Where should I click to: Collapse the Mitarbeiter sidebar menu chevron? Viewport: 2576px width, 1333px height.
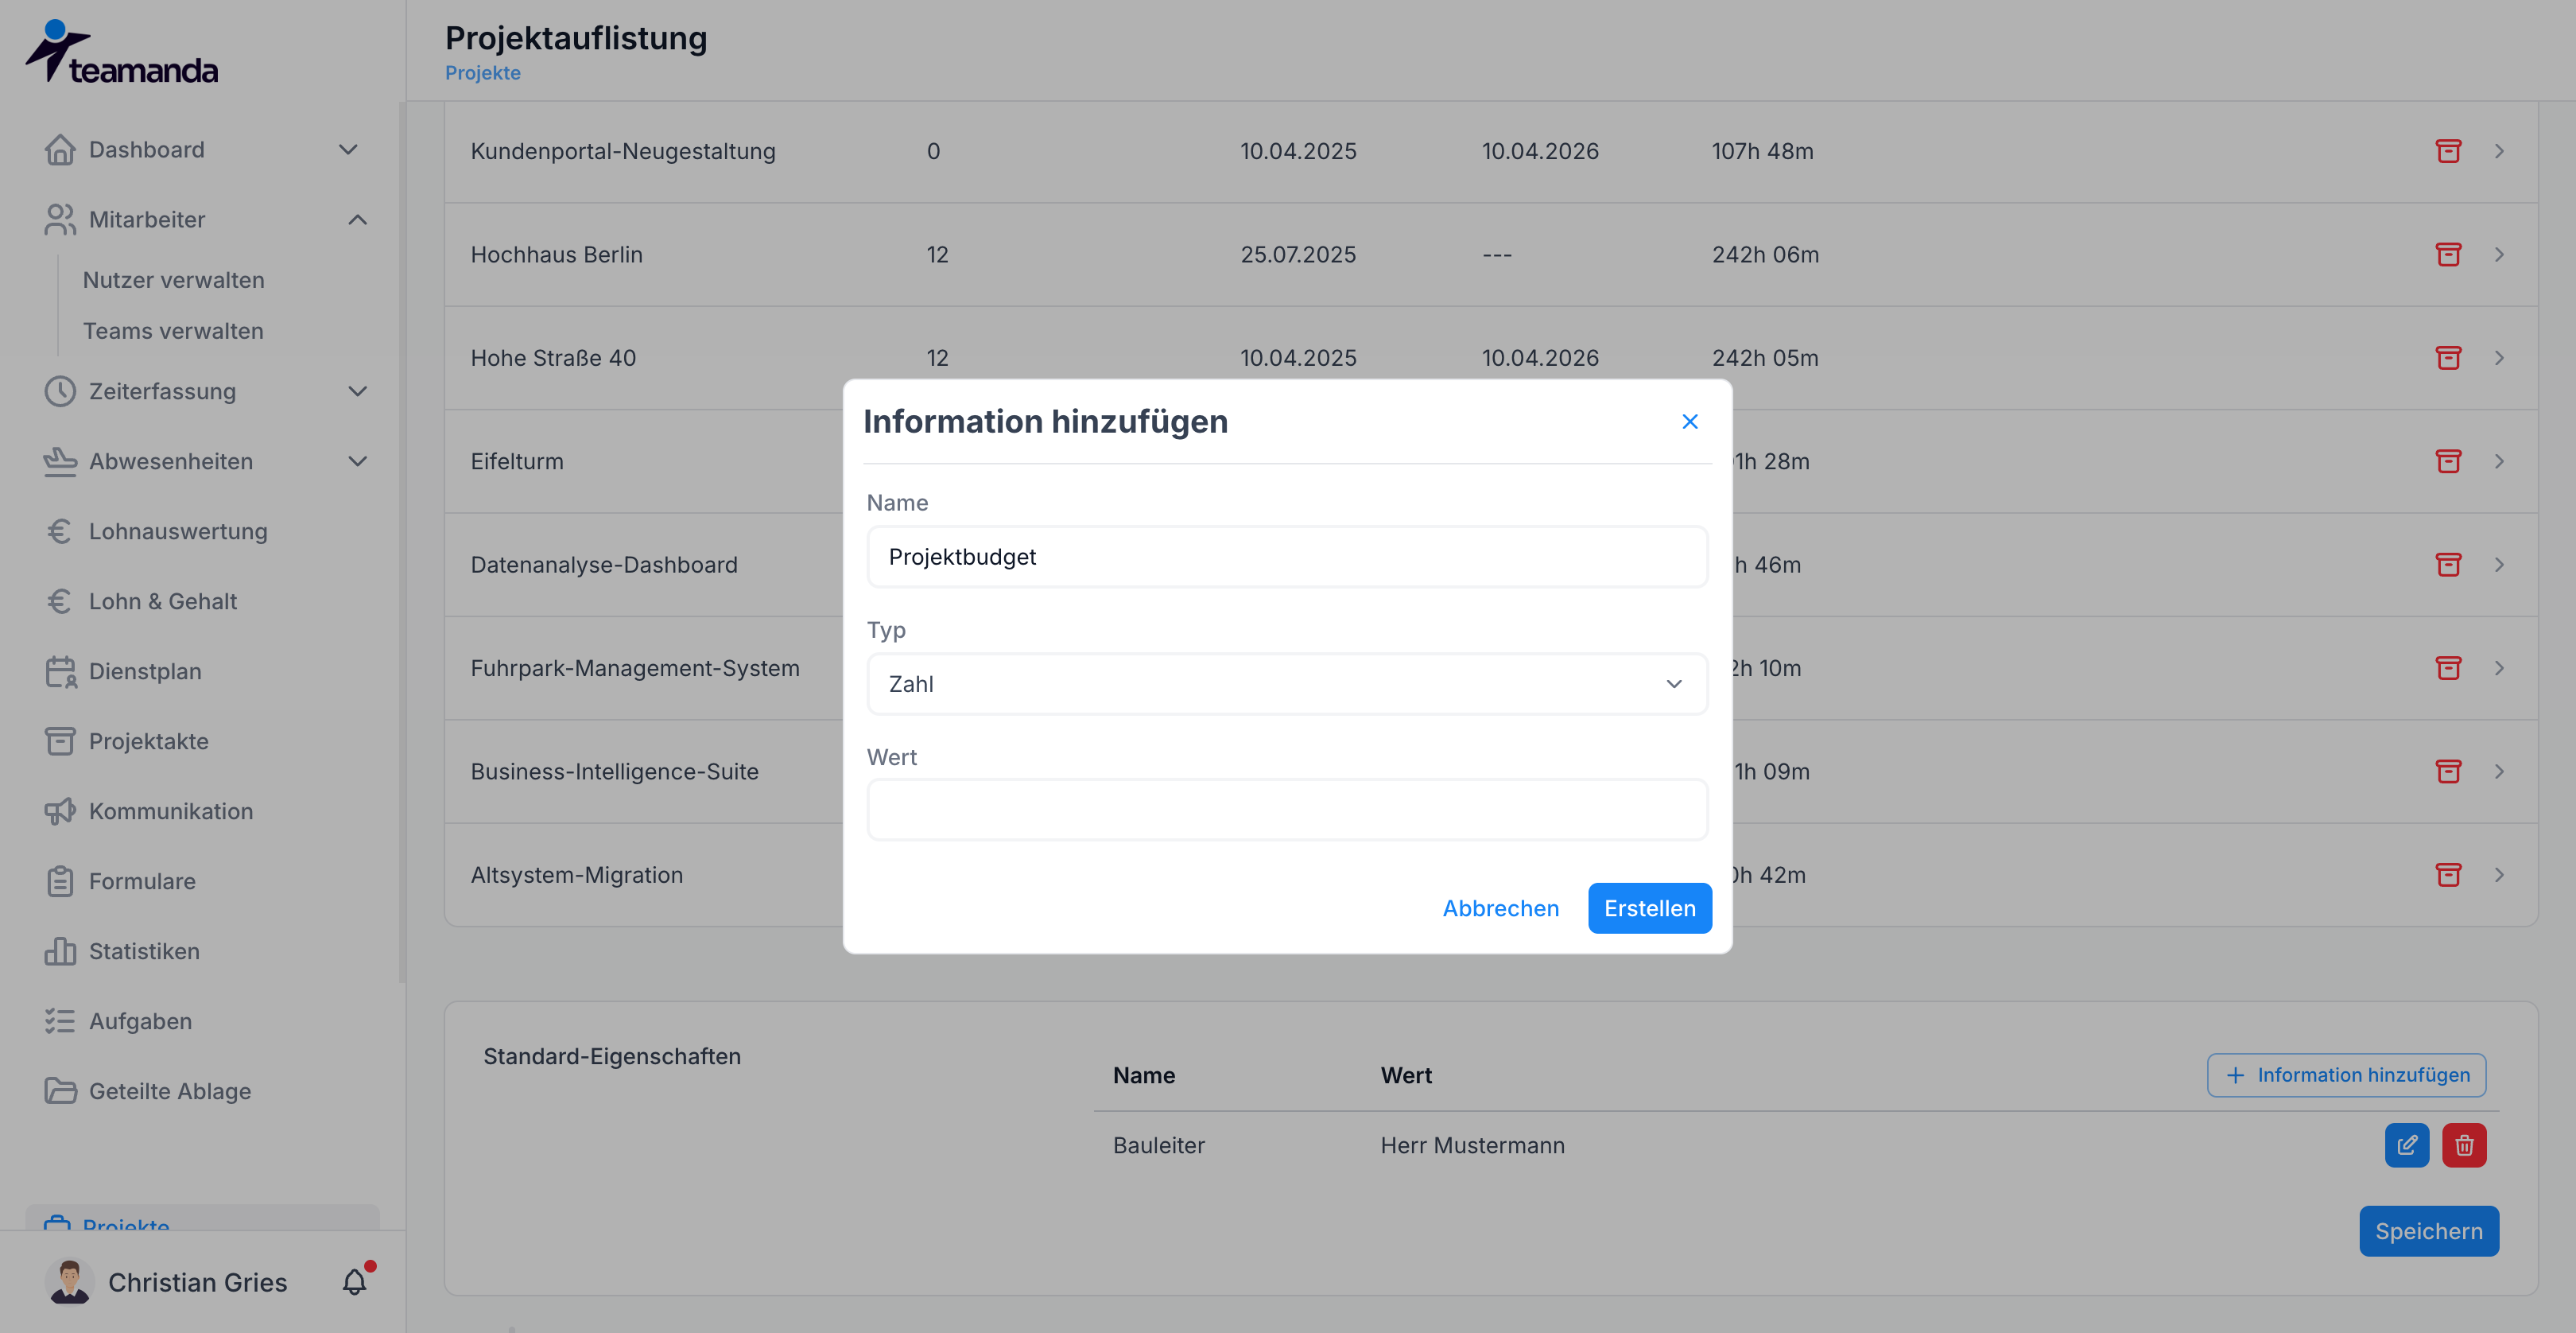357,220
